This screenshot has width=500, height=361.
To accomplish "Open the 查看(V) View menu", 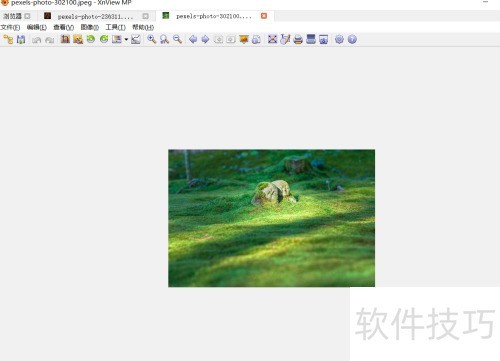I will pos(63,27).
